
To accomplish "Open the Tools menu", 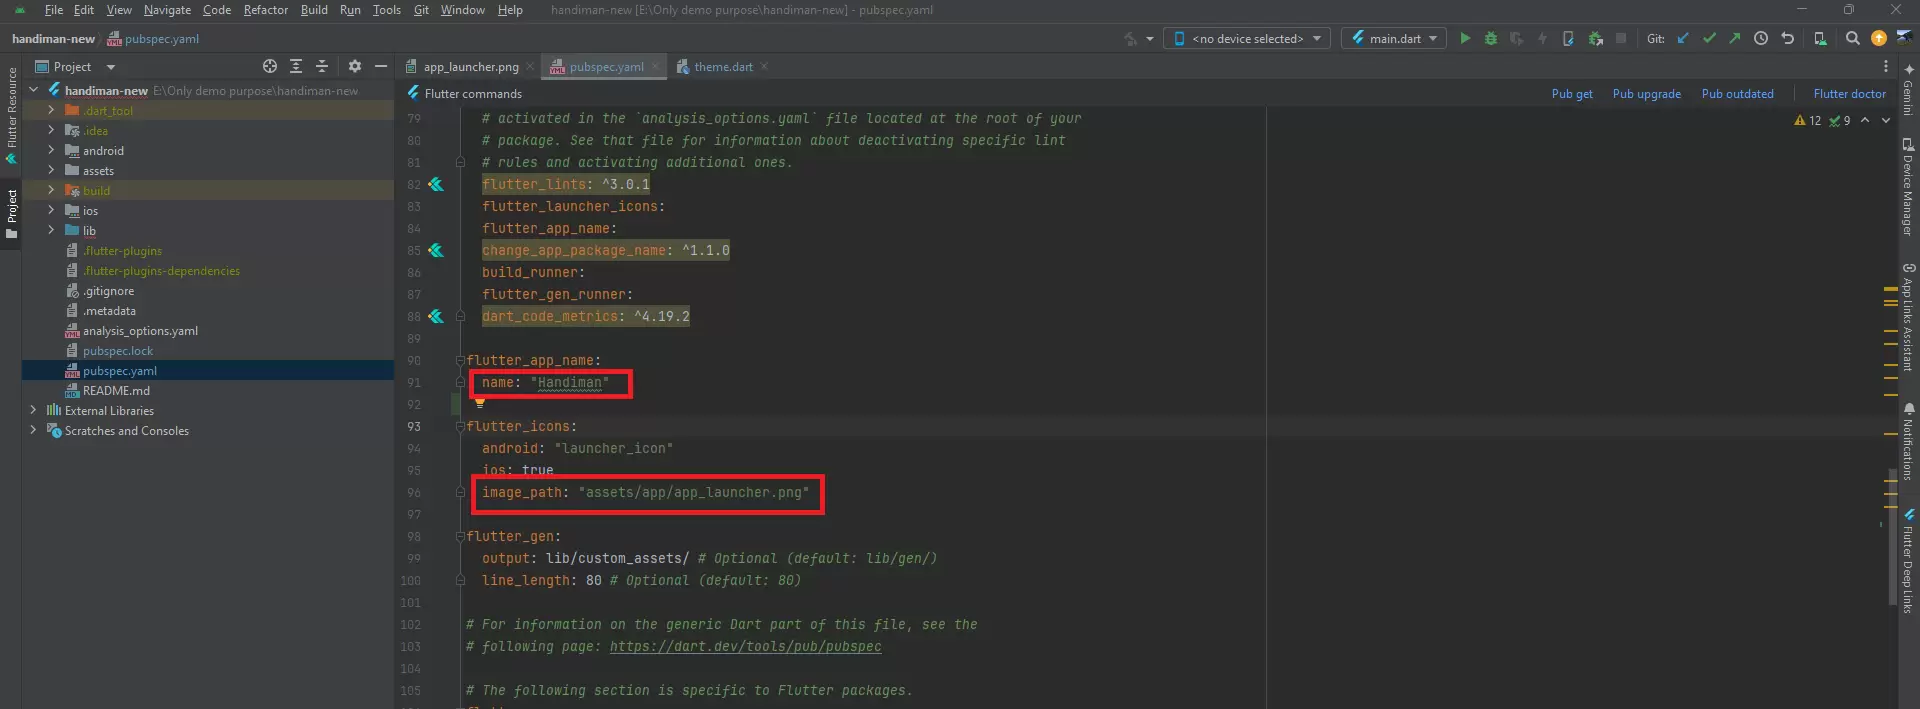I will pyautogui.click(x=387, y=10).
